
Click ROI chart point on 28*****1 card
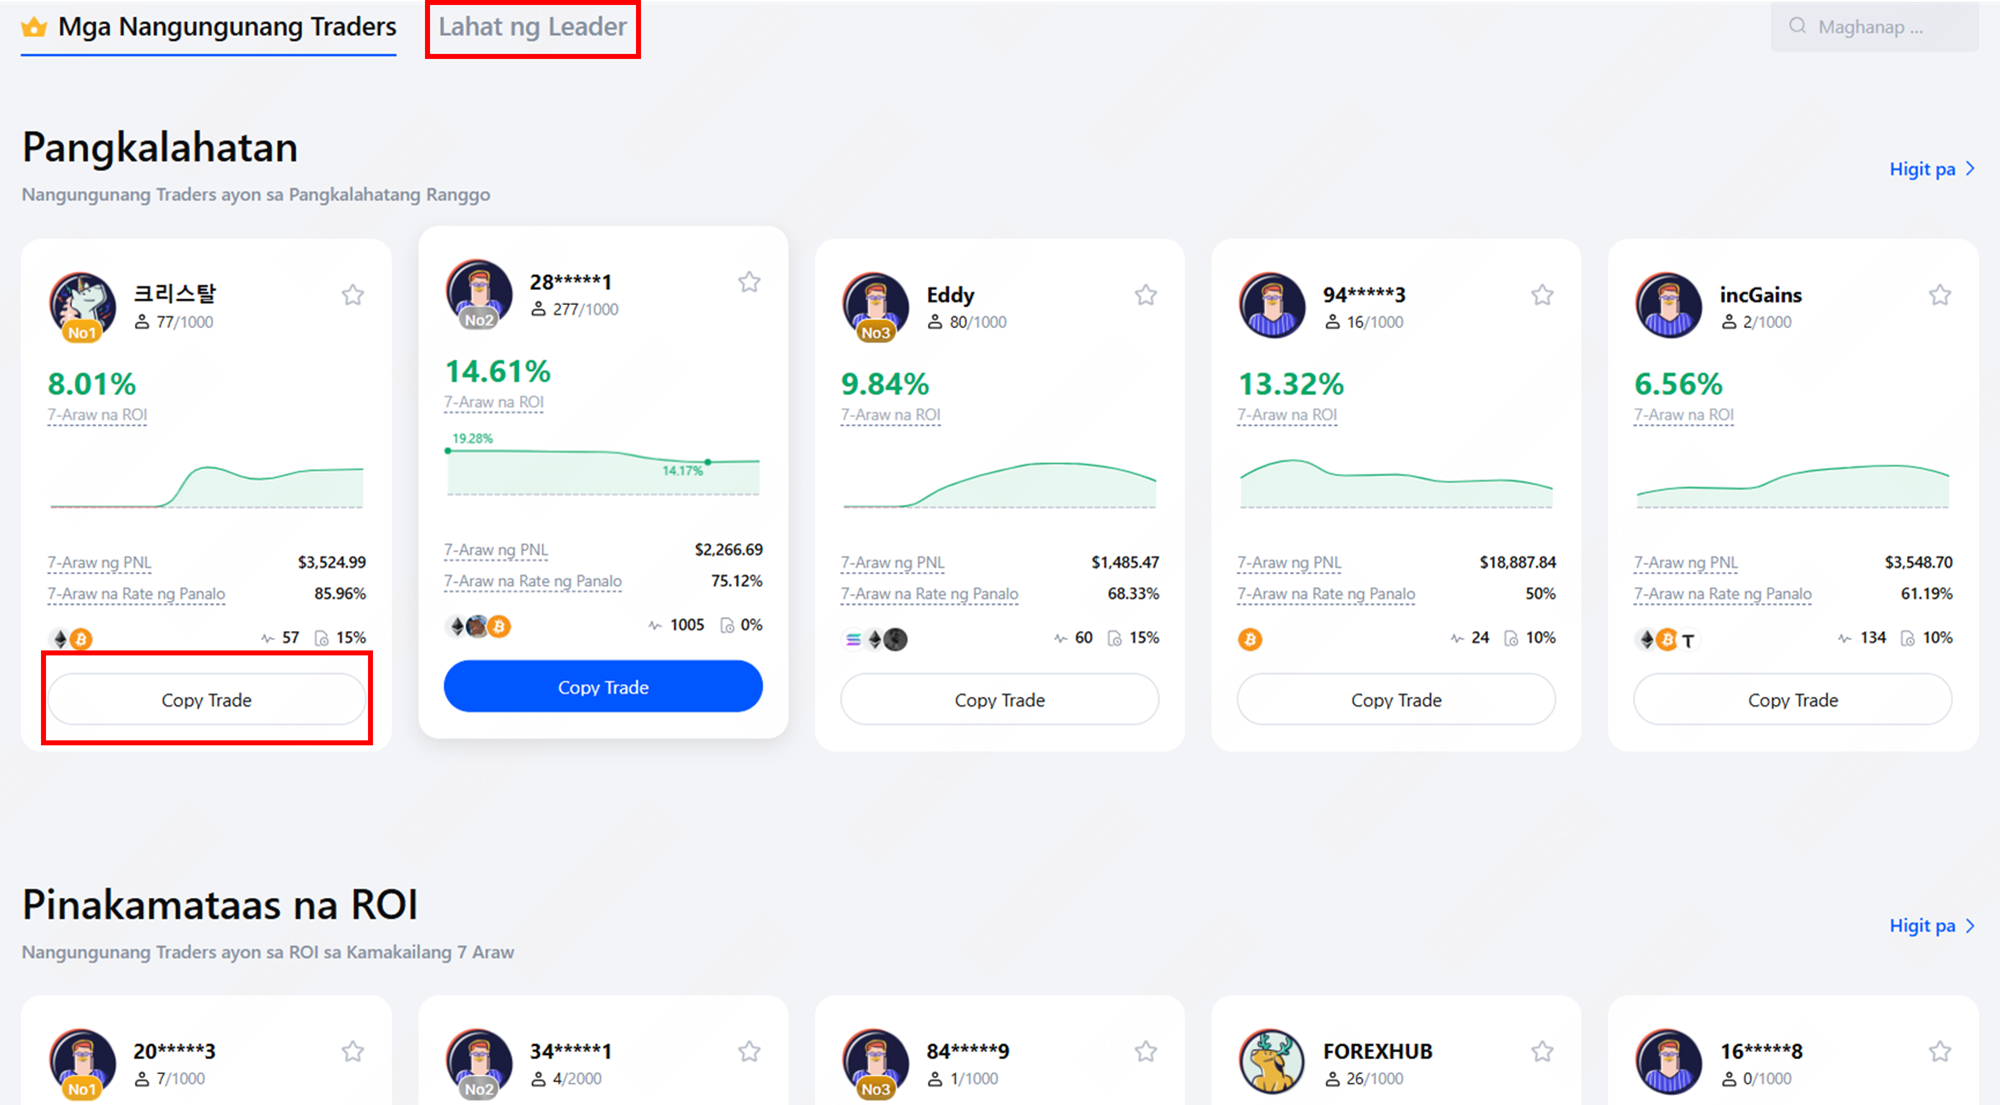707,462
